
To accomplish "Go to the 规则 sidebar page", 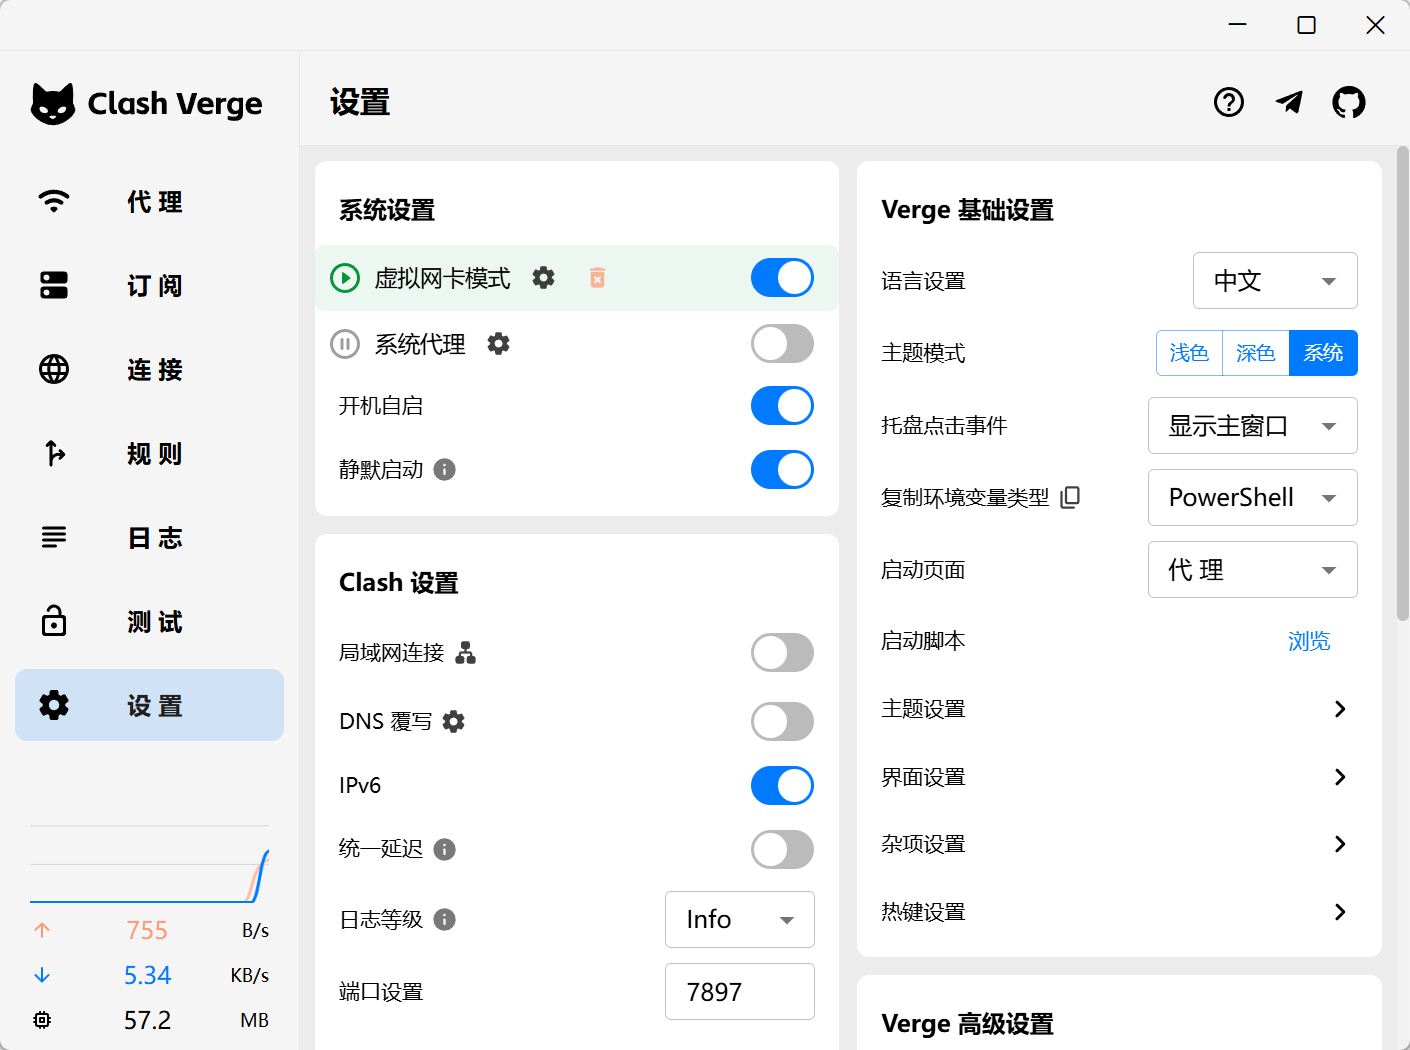I will point(150,454).
